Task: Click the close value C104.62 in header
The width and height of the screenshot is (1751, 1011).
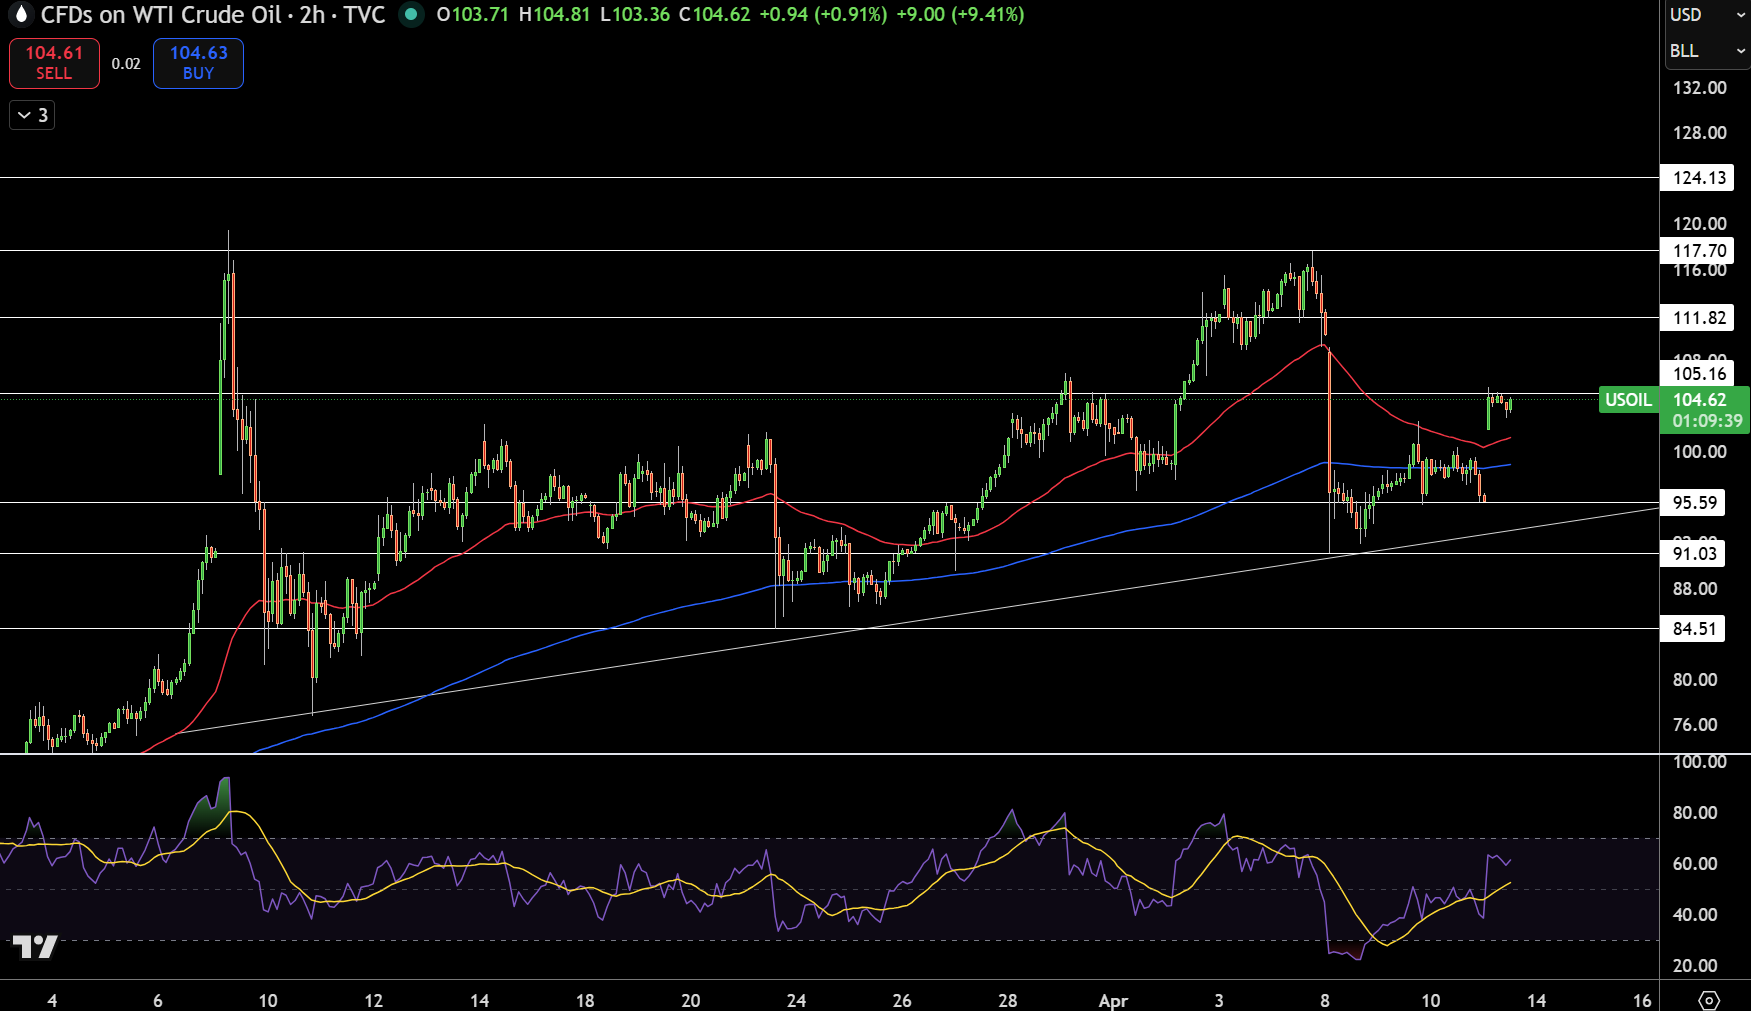Action: pos(714,14)
